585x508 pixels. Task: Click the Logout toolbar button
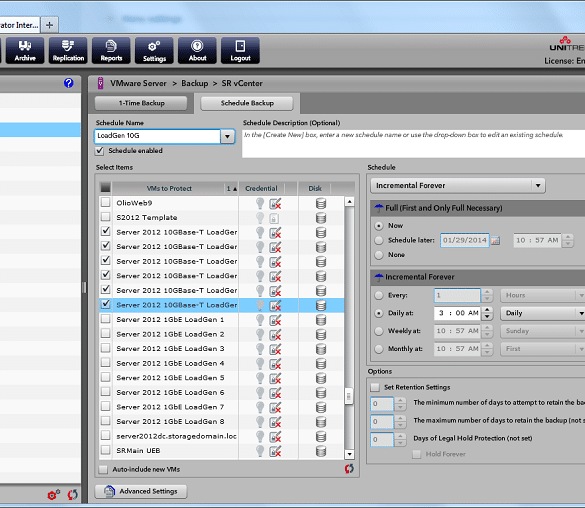pyautogui.click(x=240, y=50)
